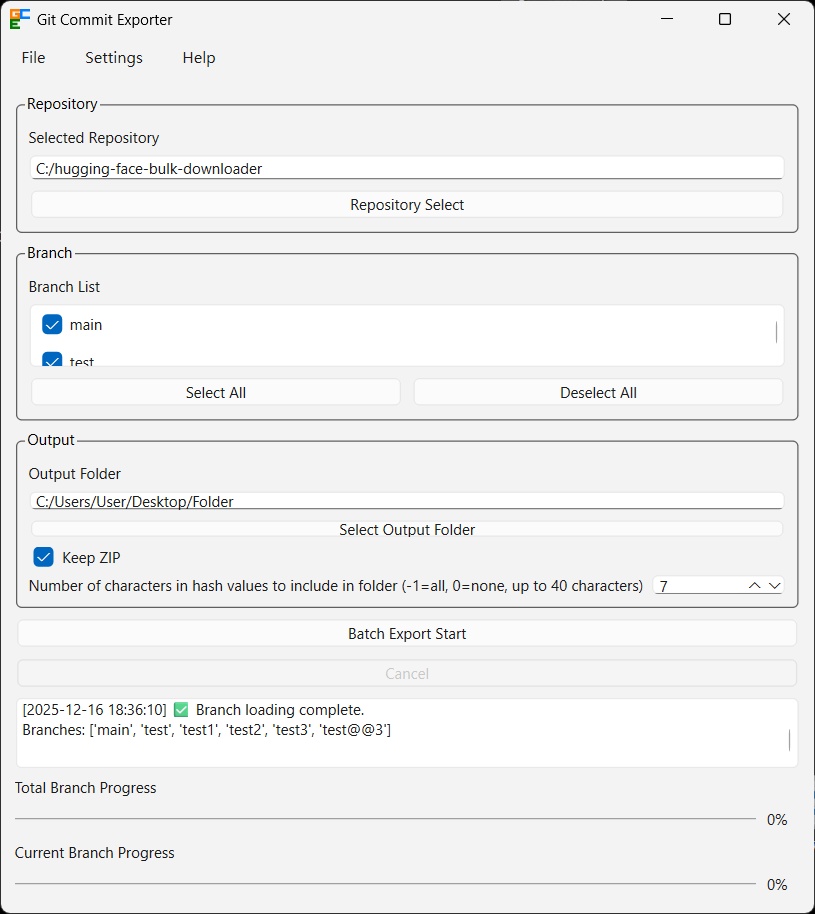Screen dimensions: 815x914
Task: Toggle the test branch checkbox
Action: (x=52, y=360)
